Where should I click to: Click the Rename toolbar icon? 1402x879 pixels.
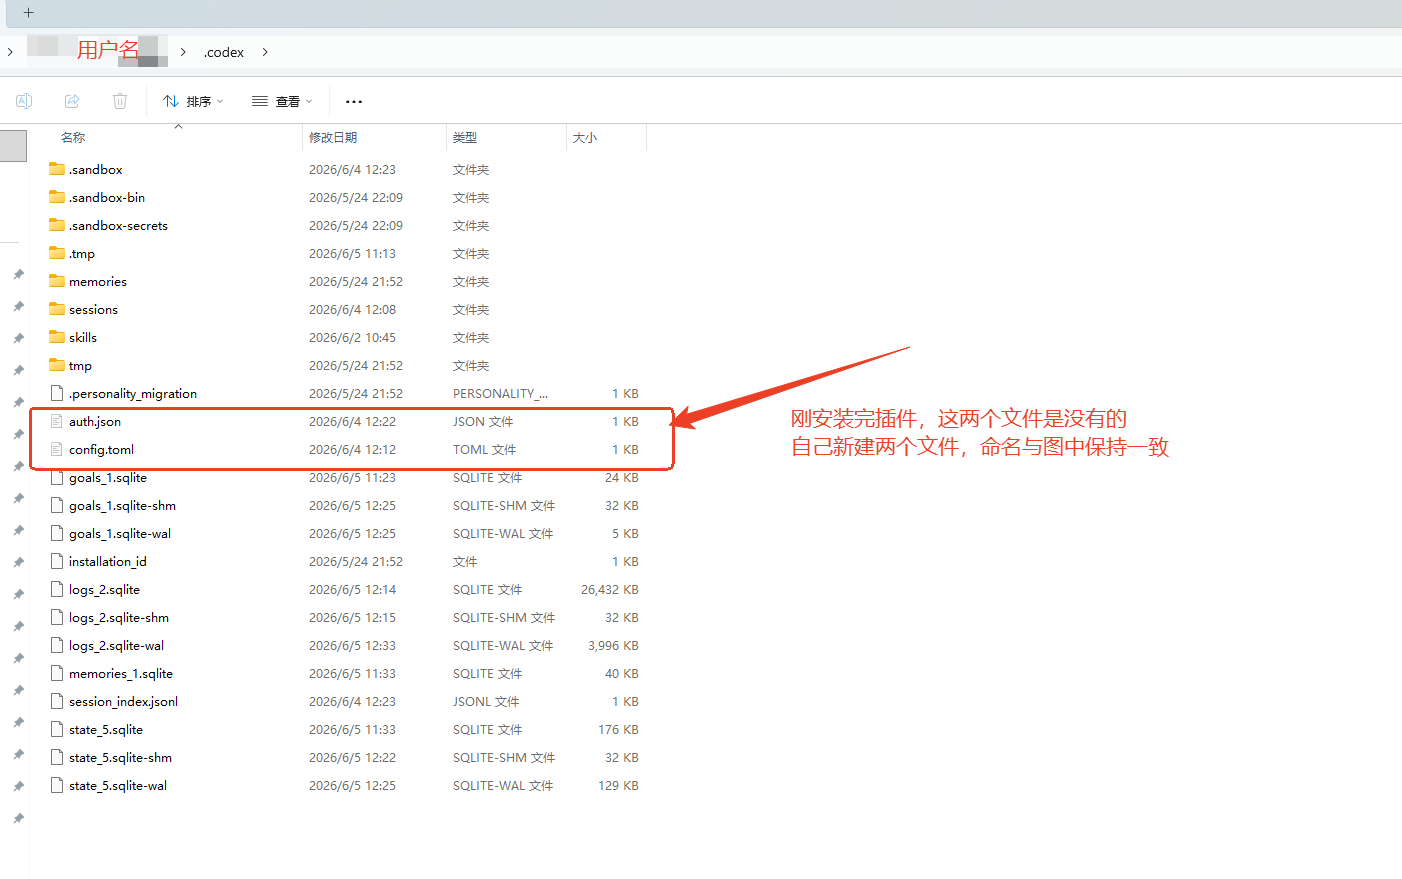point(24,101)
